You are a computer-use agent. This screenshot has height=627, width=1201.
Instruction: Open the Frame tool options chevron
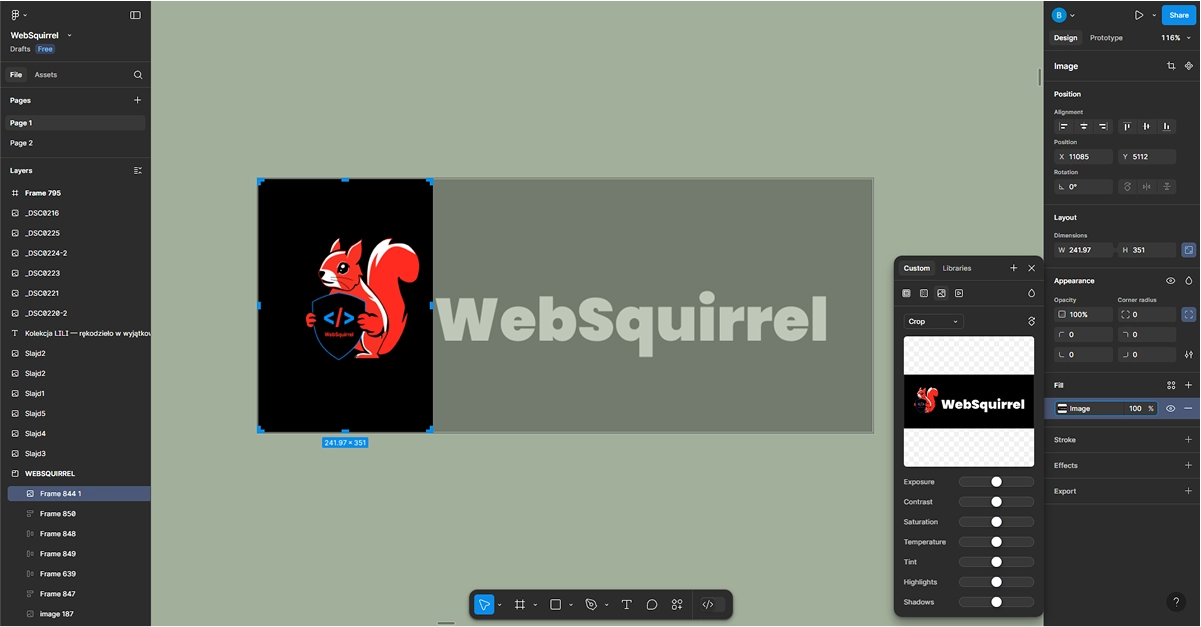pos(535,604)
